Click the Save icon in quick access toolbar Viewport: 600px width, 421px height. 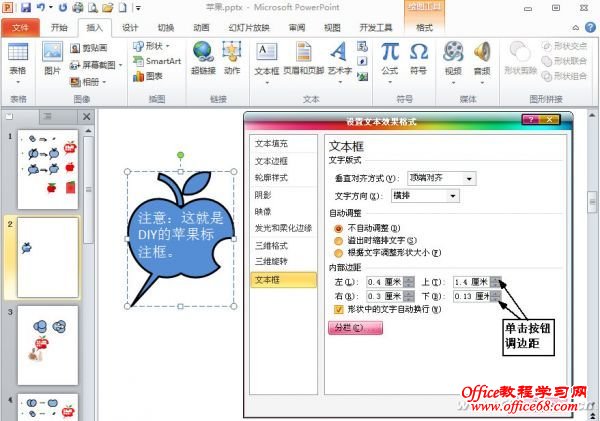coord(26,7)
